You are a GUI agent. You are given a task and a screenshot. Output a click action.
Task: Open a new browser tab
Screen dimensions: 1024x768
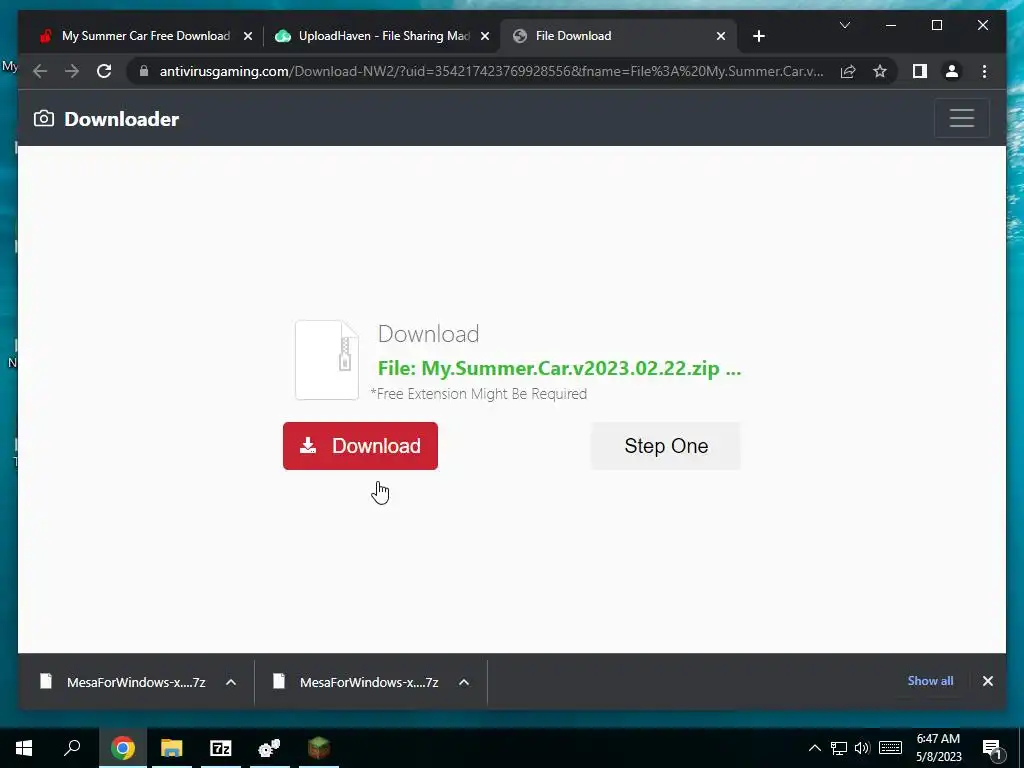point(758,37)
